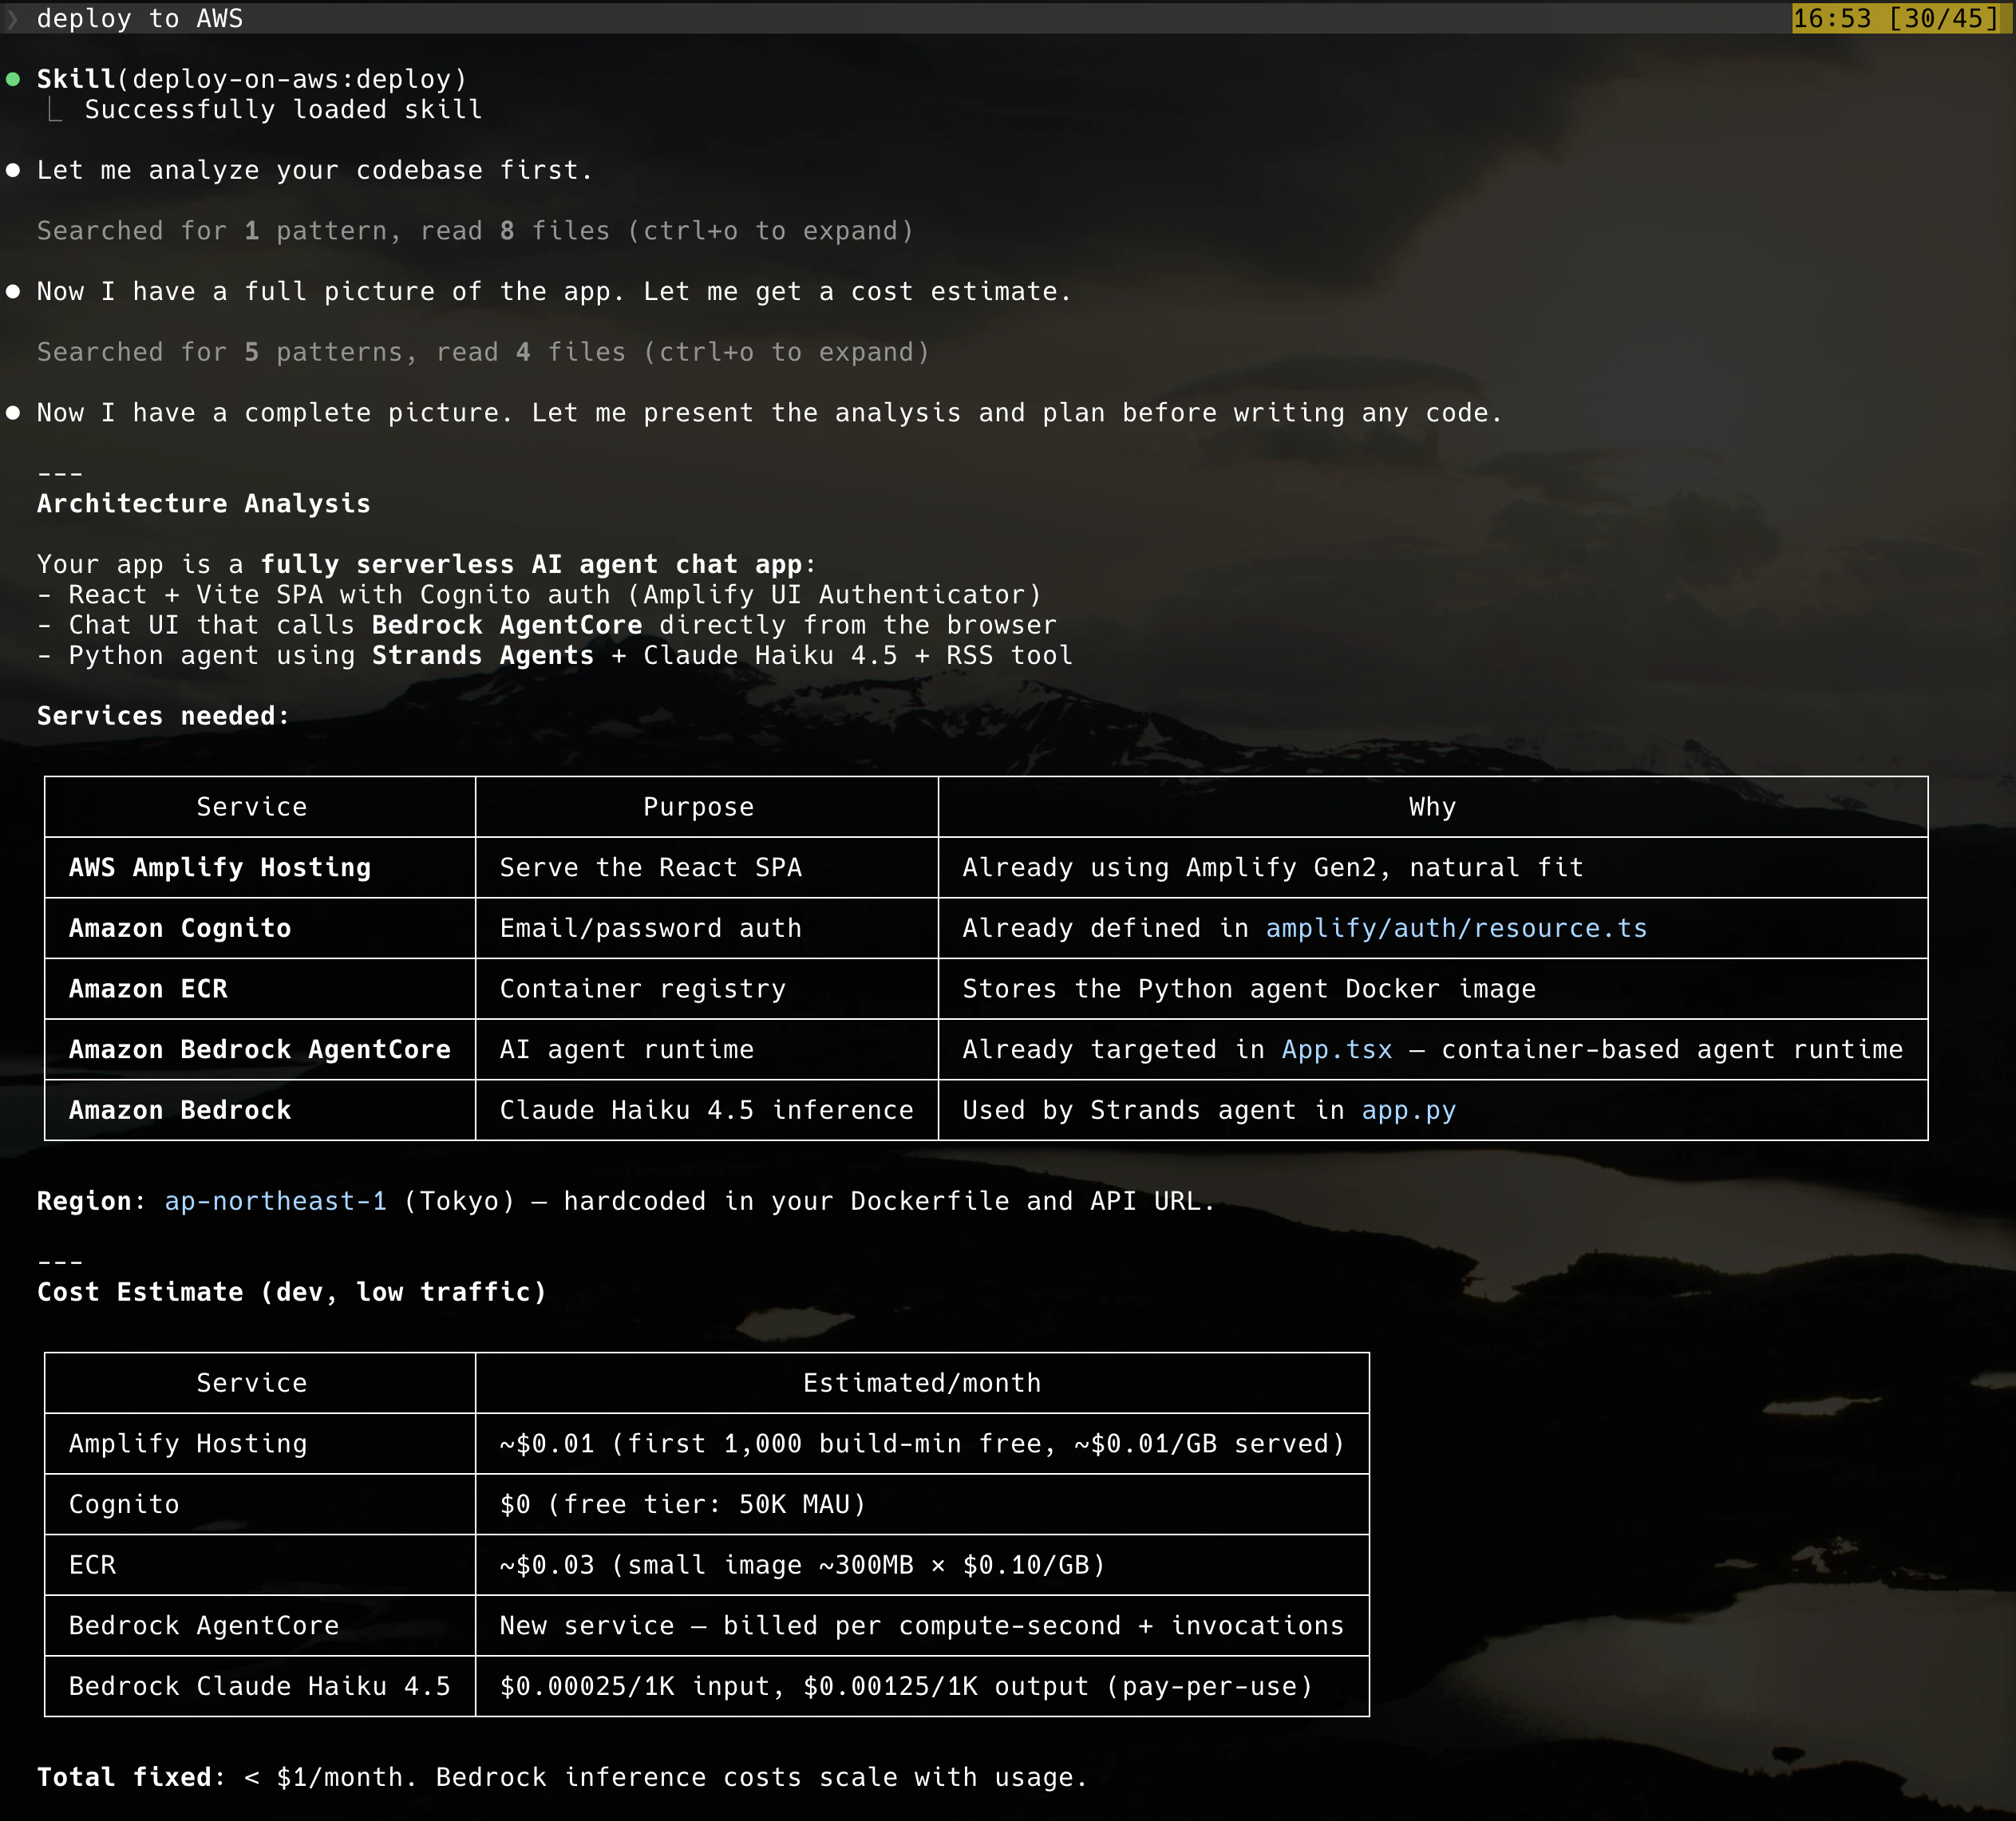Viewport: 2016px width, 1821px height.
Task: Select the 'Bedrock Claude Haiku 4.5' cost row
Action: click(x=707, y=1686)
